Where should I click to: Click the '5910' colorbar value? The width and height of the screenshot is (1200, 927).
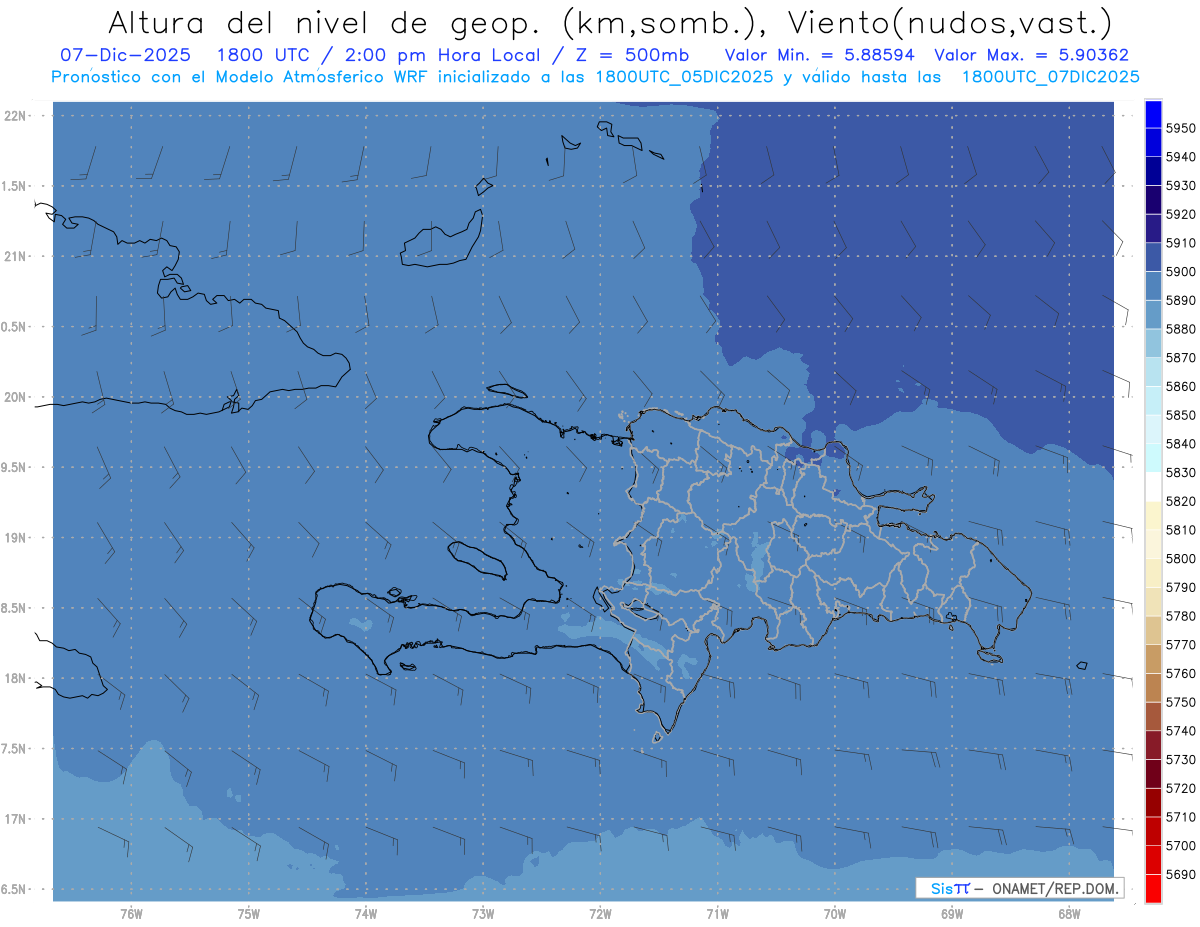point(1181,243)
